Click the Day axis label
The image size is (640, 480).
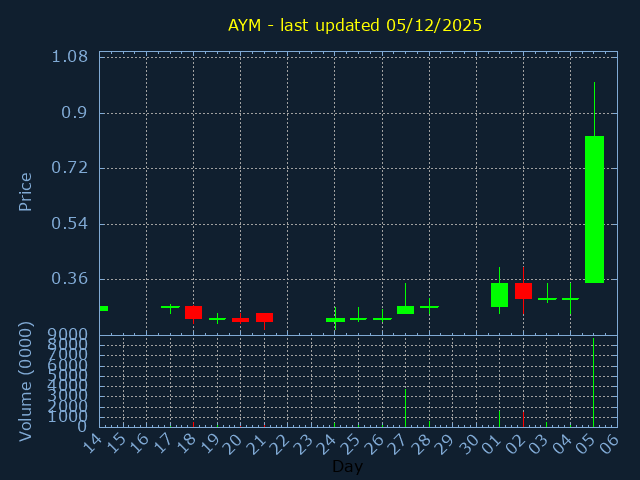point(347,466)
